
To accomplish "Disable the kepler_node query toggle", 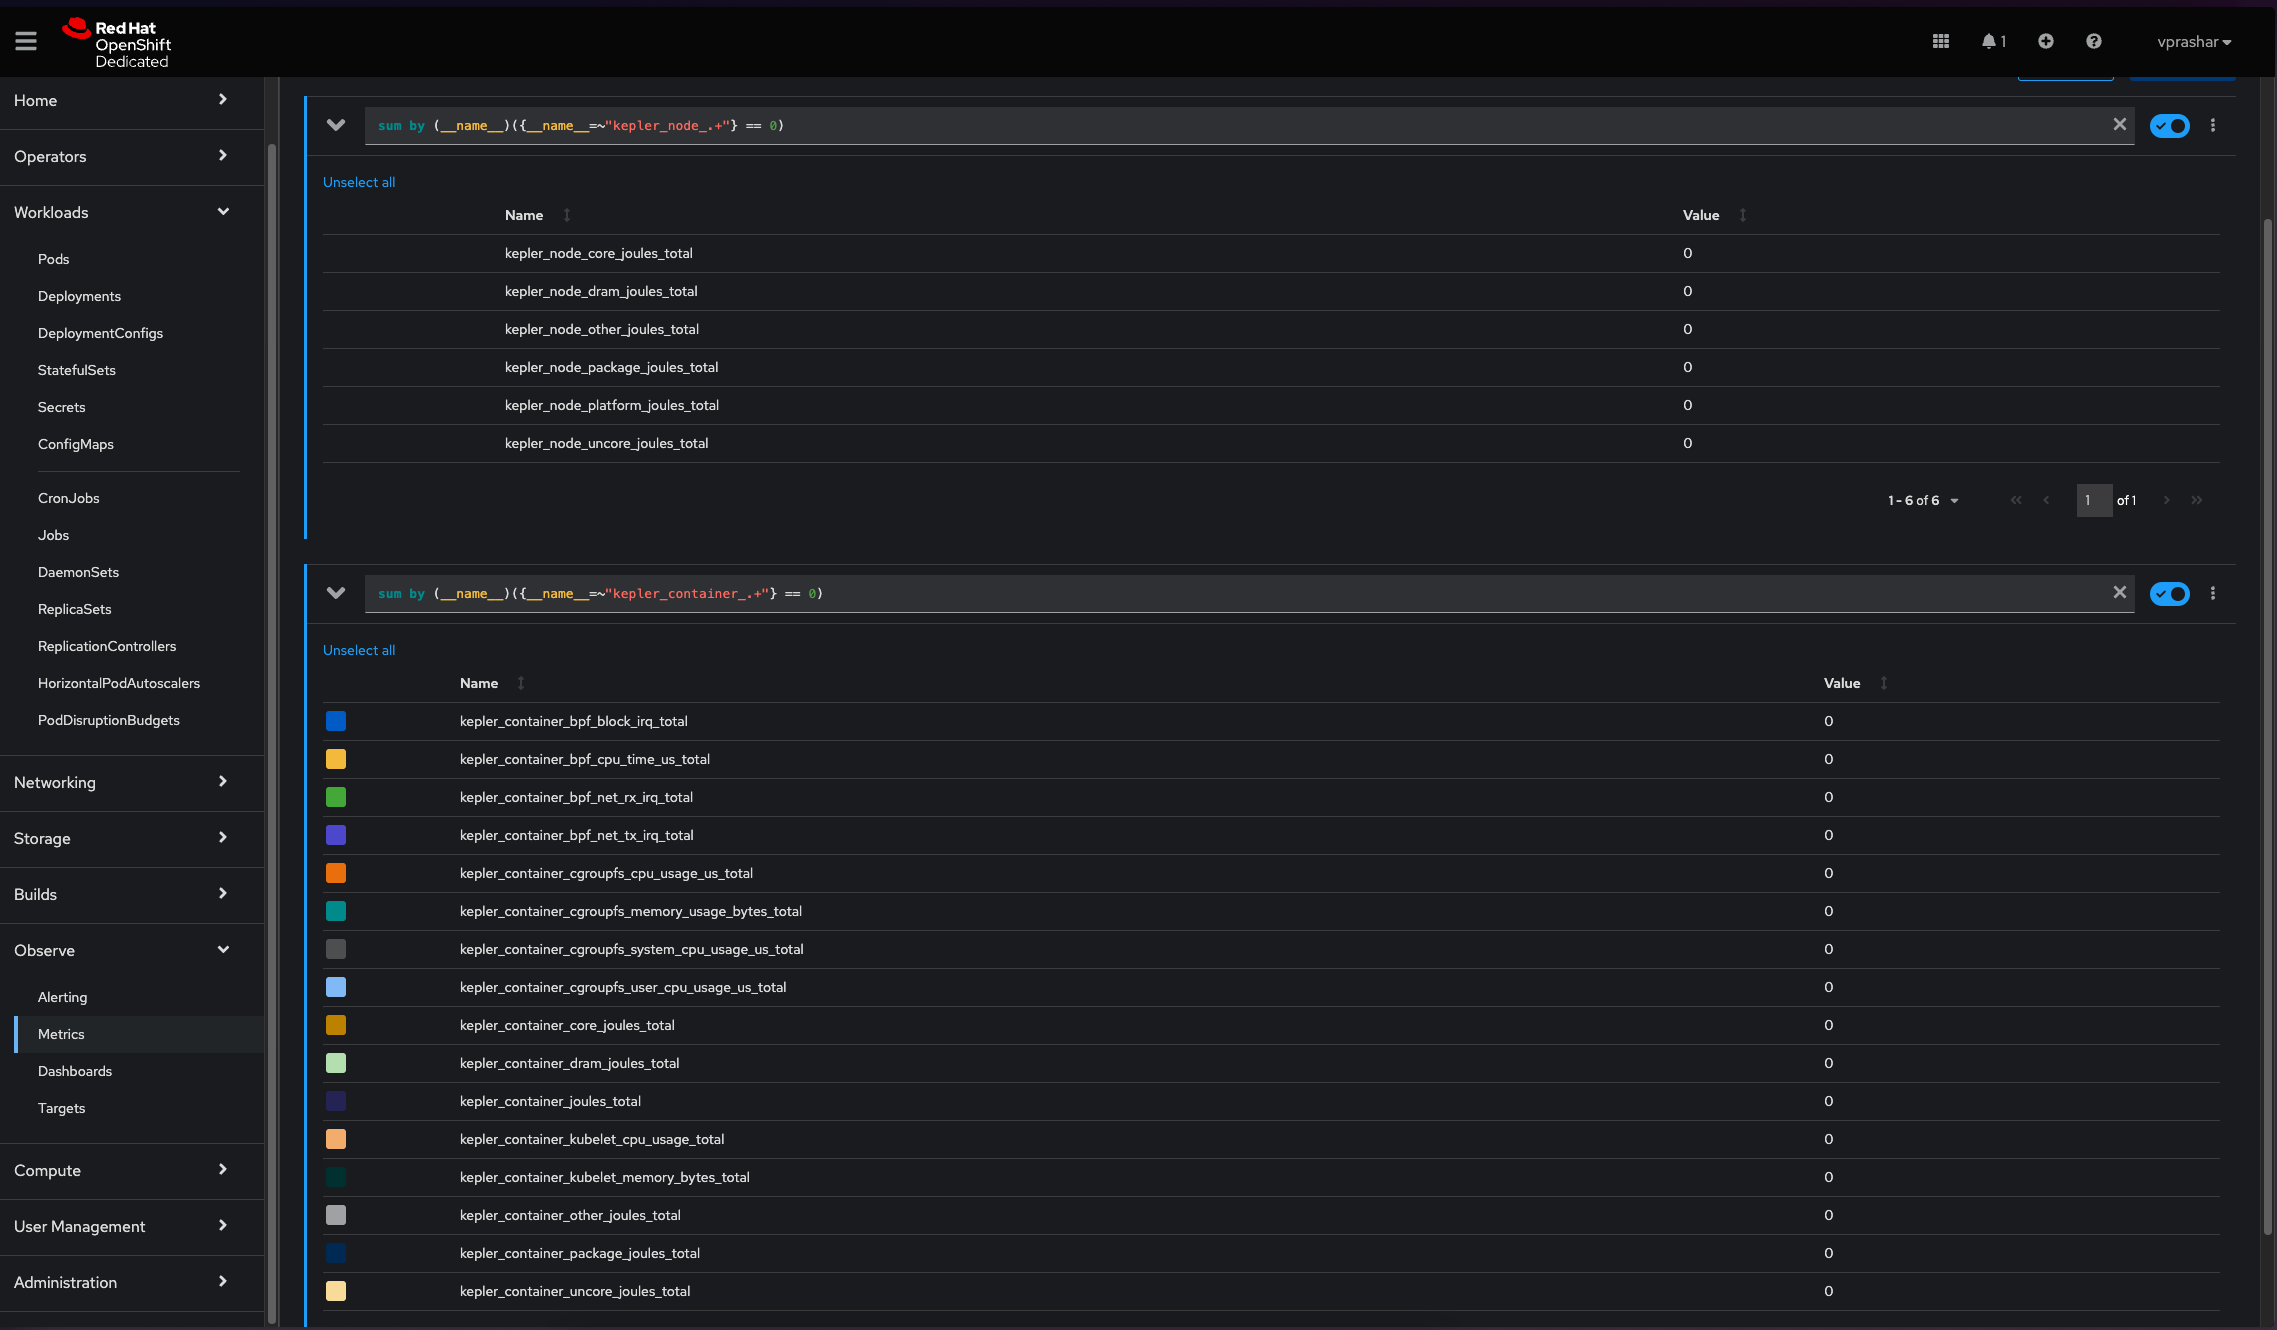I will pos(2169,125).
